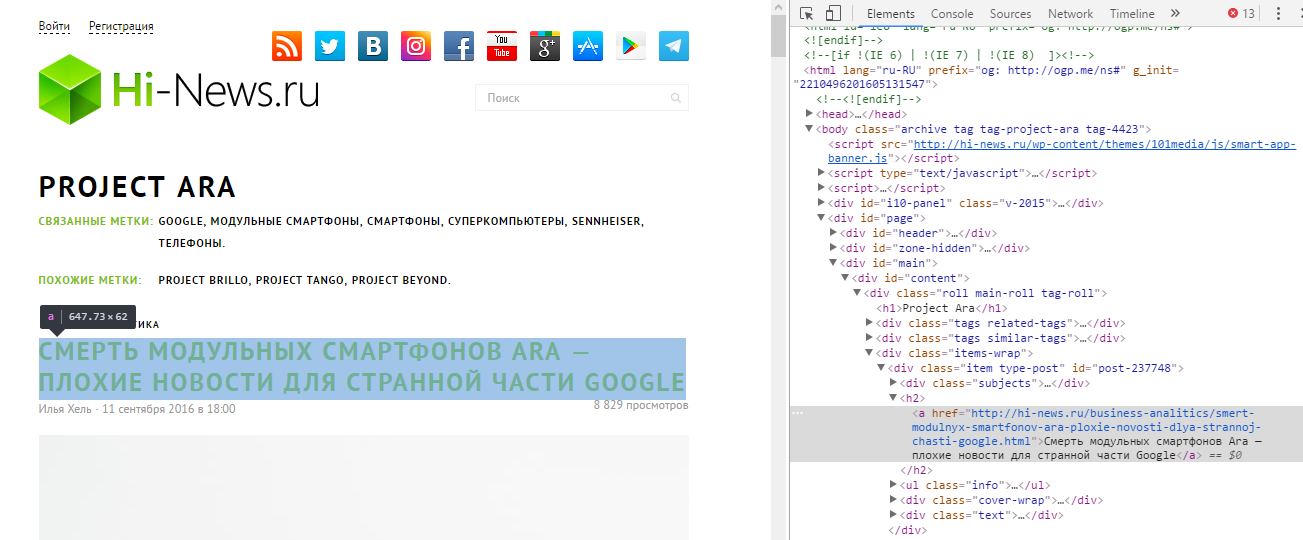Select the '8 829 просмотров' view count
The width and height of the screenshot is (1303, 540).
pos(641,406)
